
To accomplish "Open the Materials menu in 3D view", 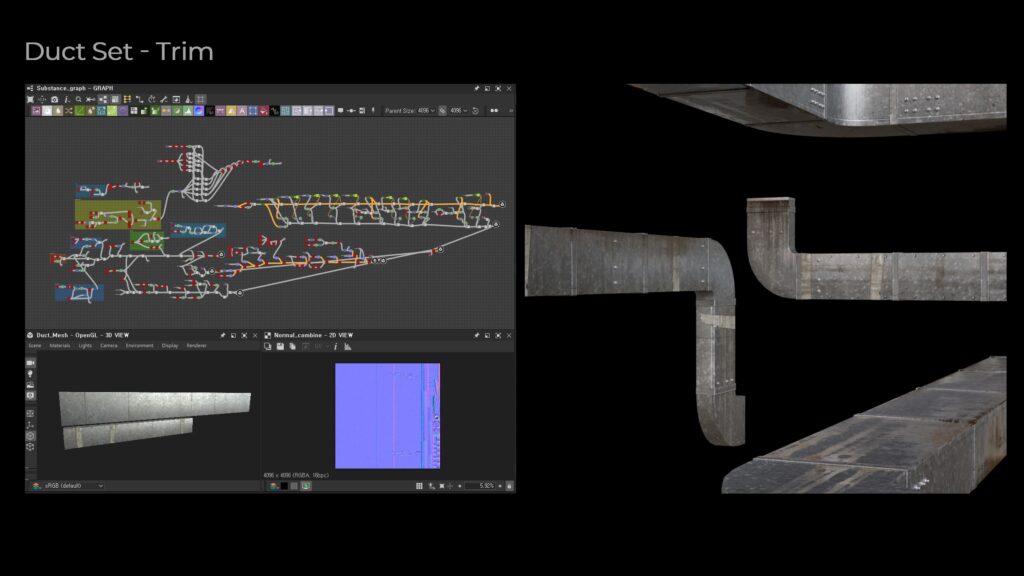I will [x=60, y=346].
